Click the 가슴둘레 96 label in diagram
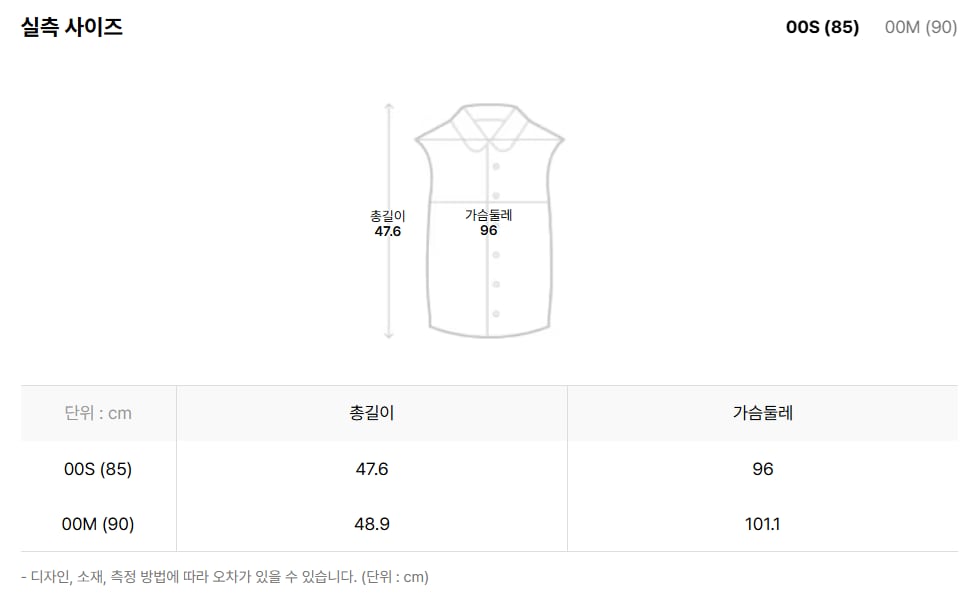Image resolution: width=975 pixels, height=604 pixels. pos(489,222)
